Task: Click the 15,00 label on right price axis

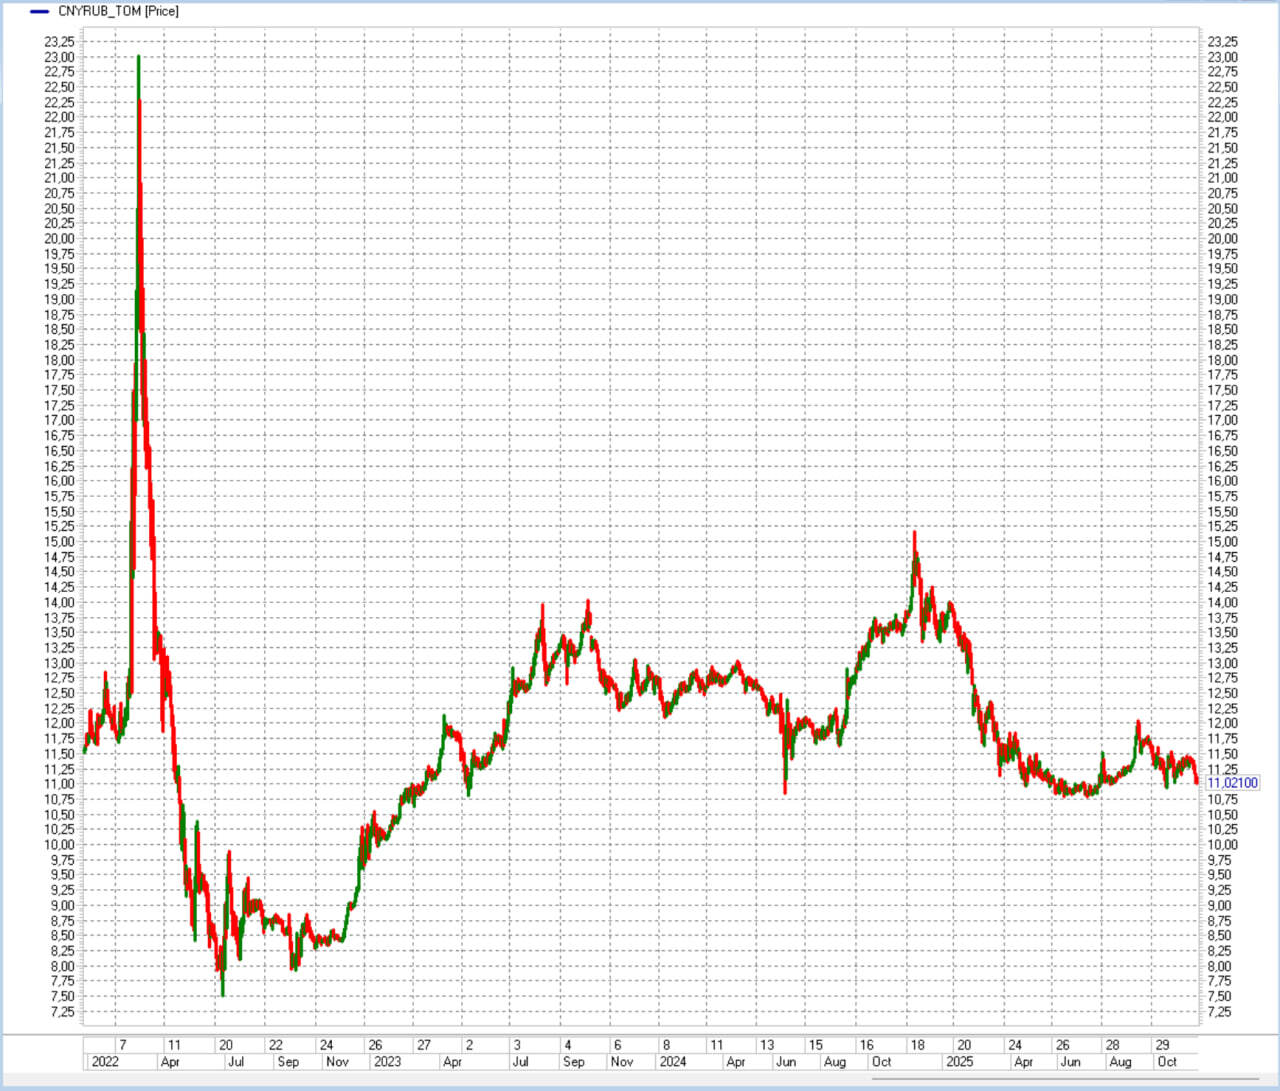Action: click(1223, 542)
